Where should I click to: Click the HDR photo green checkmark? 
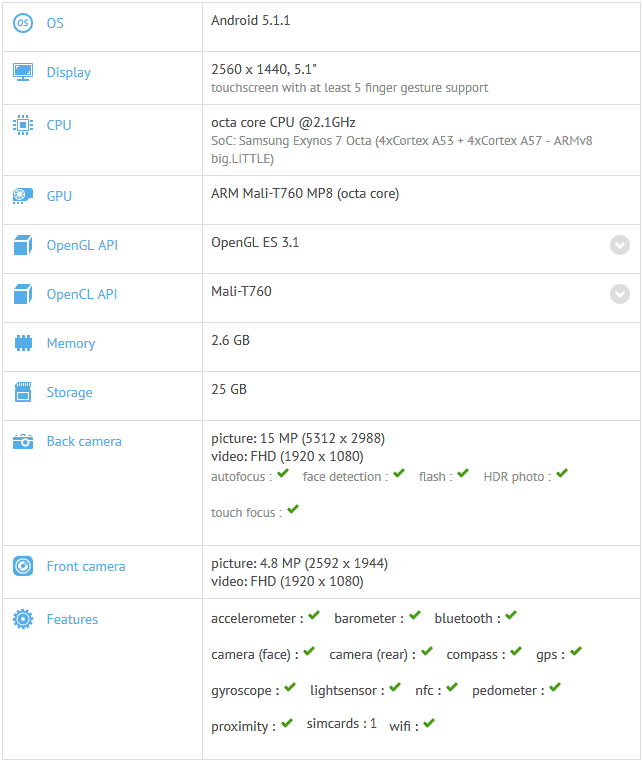562,474
